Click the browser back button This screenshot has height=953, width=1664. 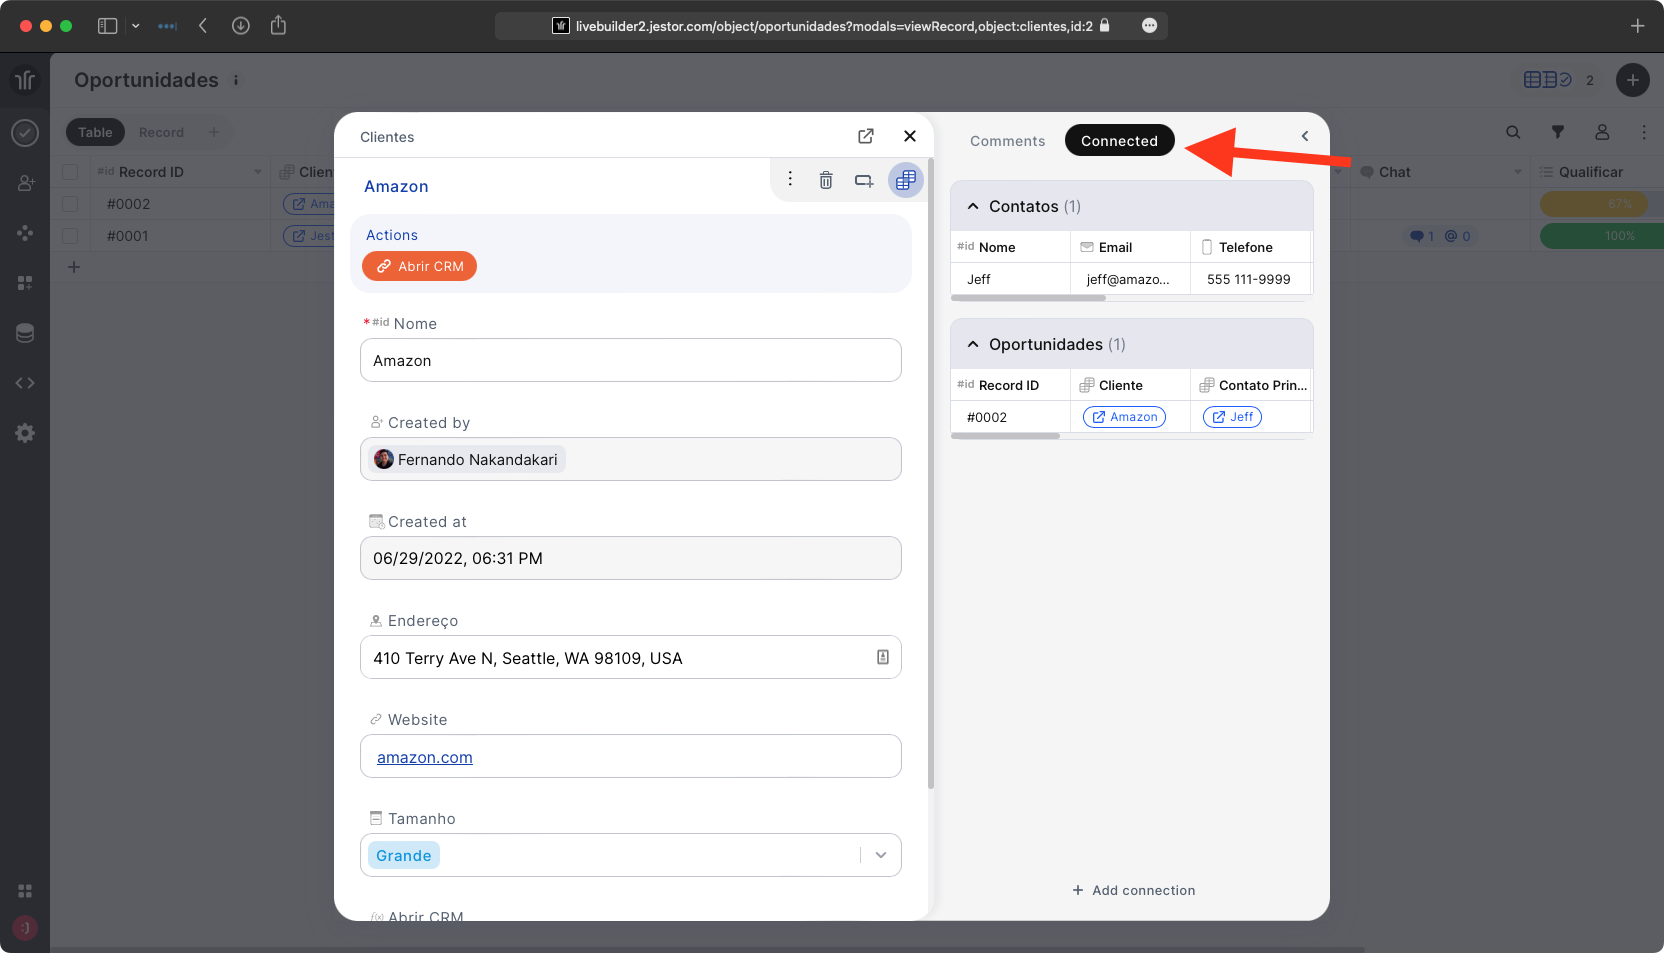(203, 26)
